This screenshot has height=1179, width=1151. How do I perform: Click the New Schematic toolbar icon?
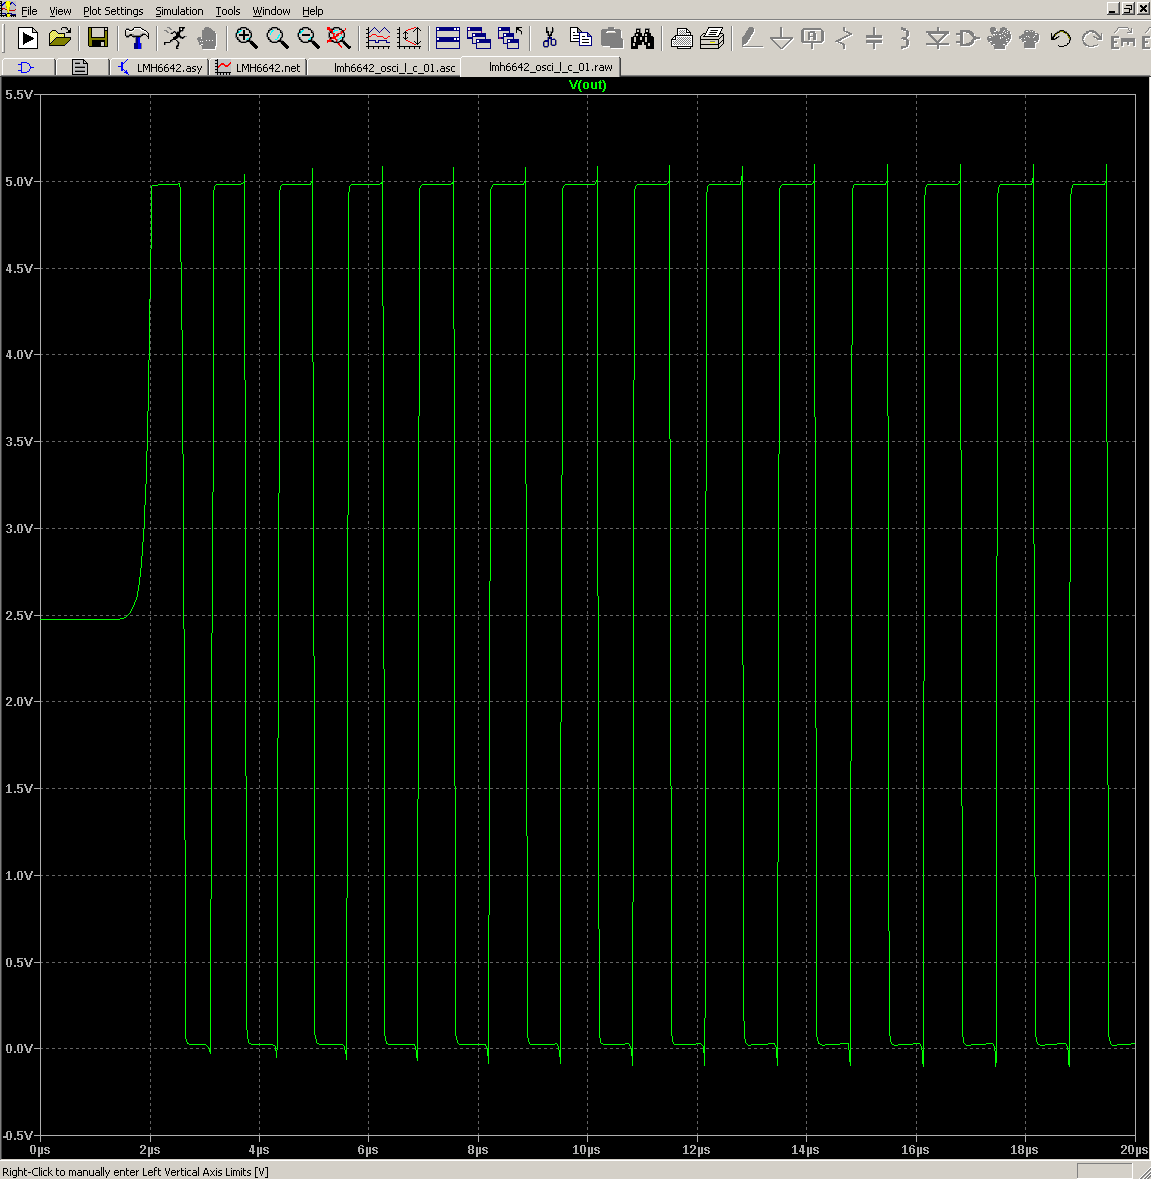pyautogui.click(x=27, y=38)
